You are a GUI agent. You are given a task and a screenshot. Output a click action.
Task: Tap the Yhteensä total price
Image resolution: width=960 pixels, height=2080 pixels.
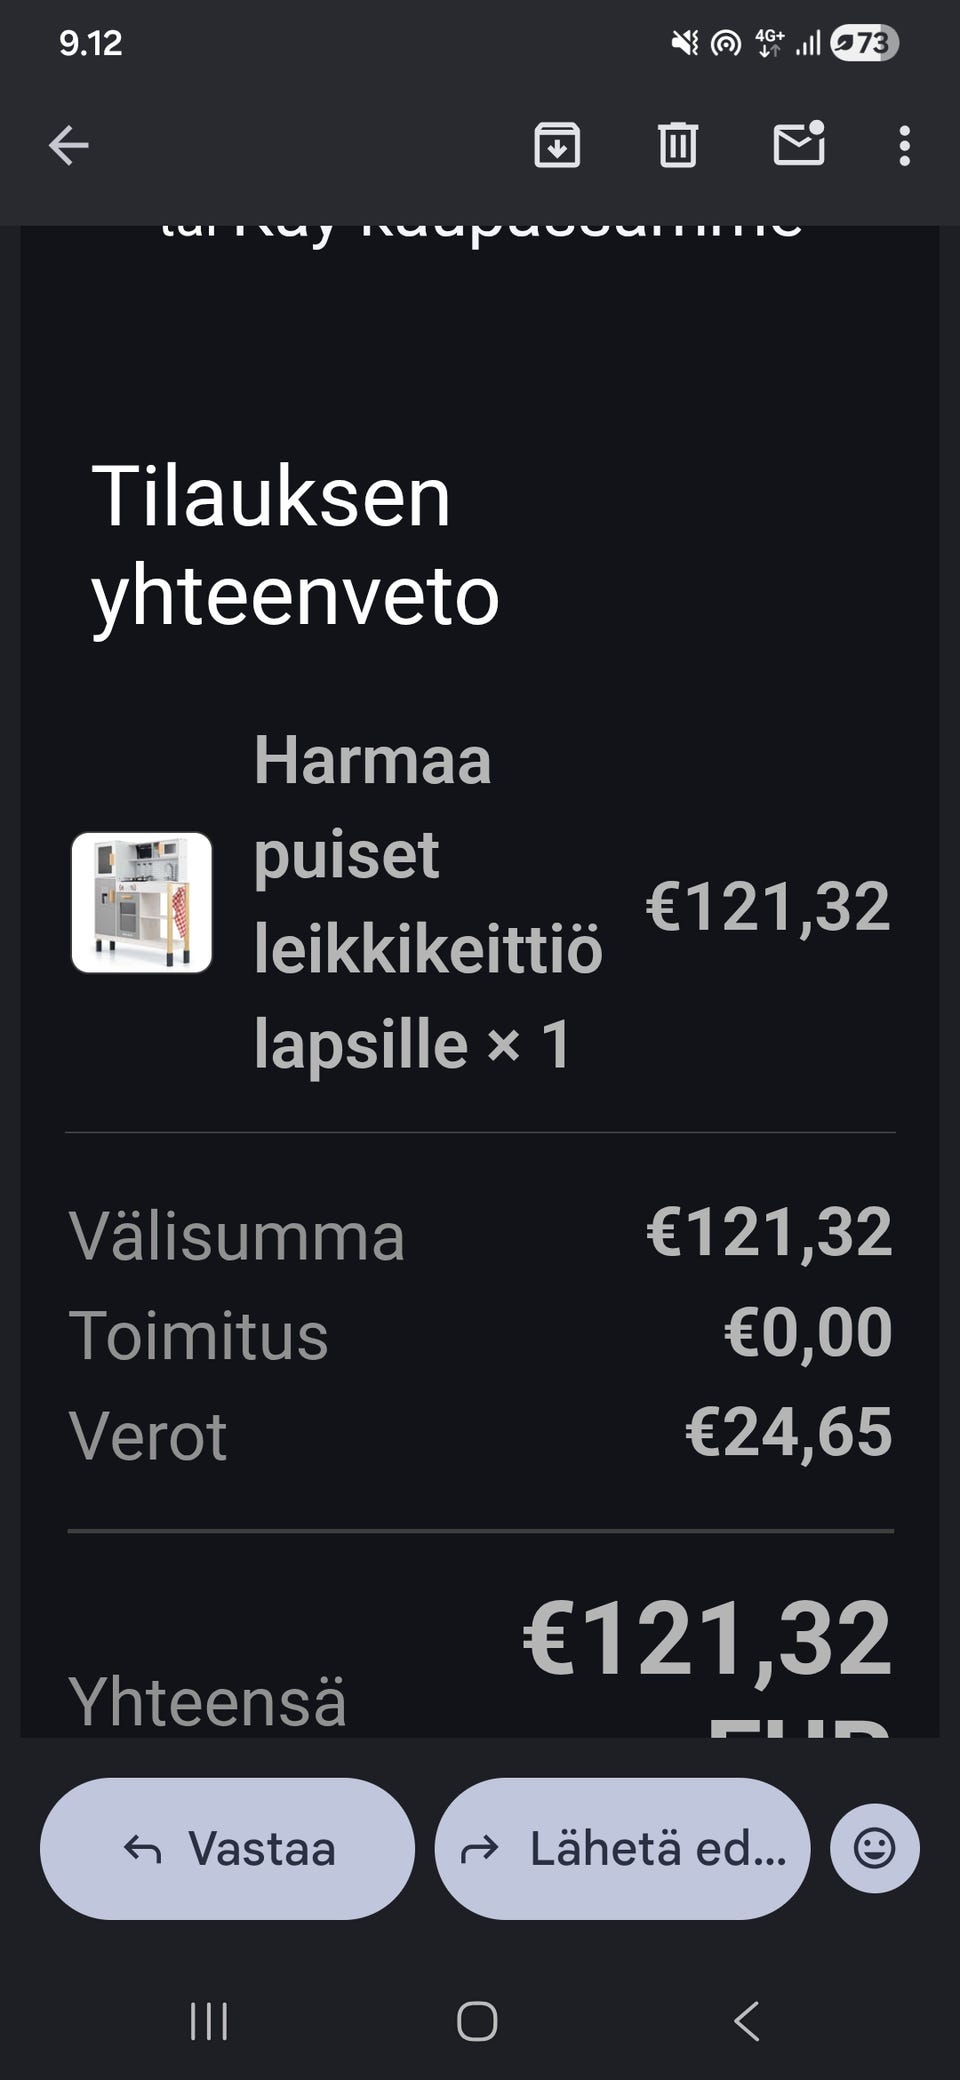(x=706, y=1640)
